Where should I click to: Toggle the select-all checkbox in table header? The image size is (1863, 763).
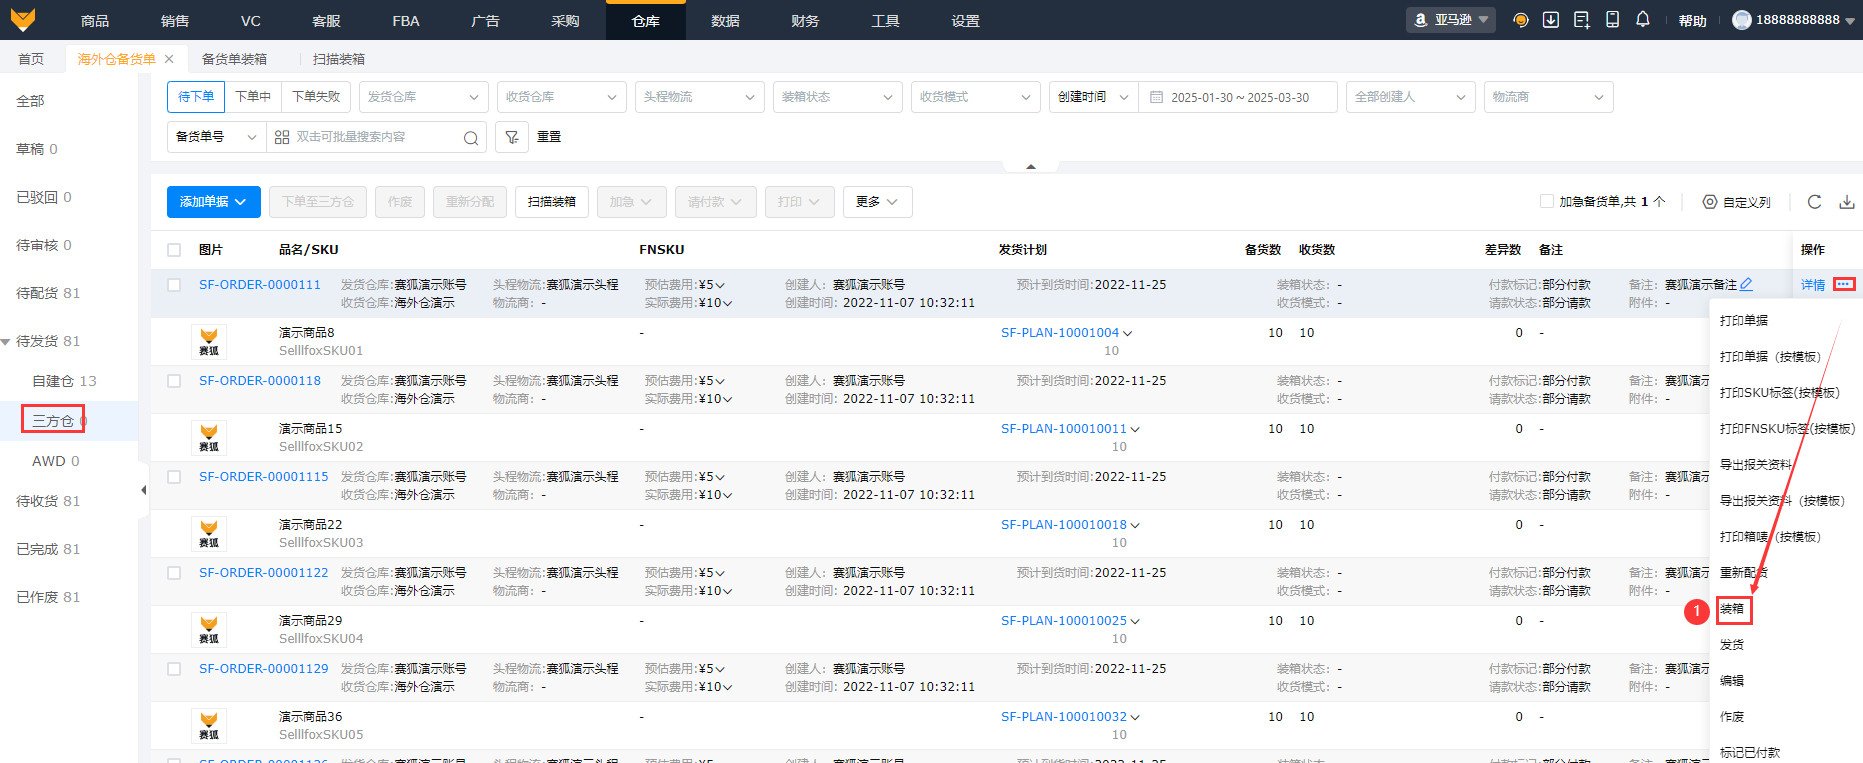tap(174, 250)
